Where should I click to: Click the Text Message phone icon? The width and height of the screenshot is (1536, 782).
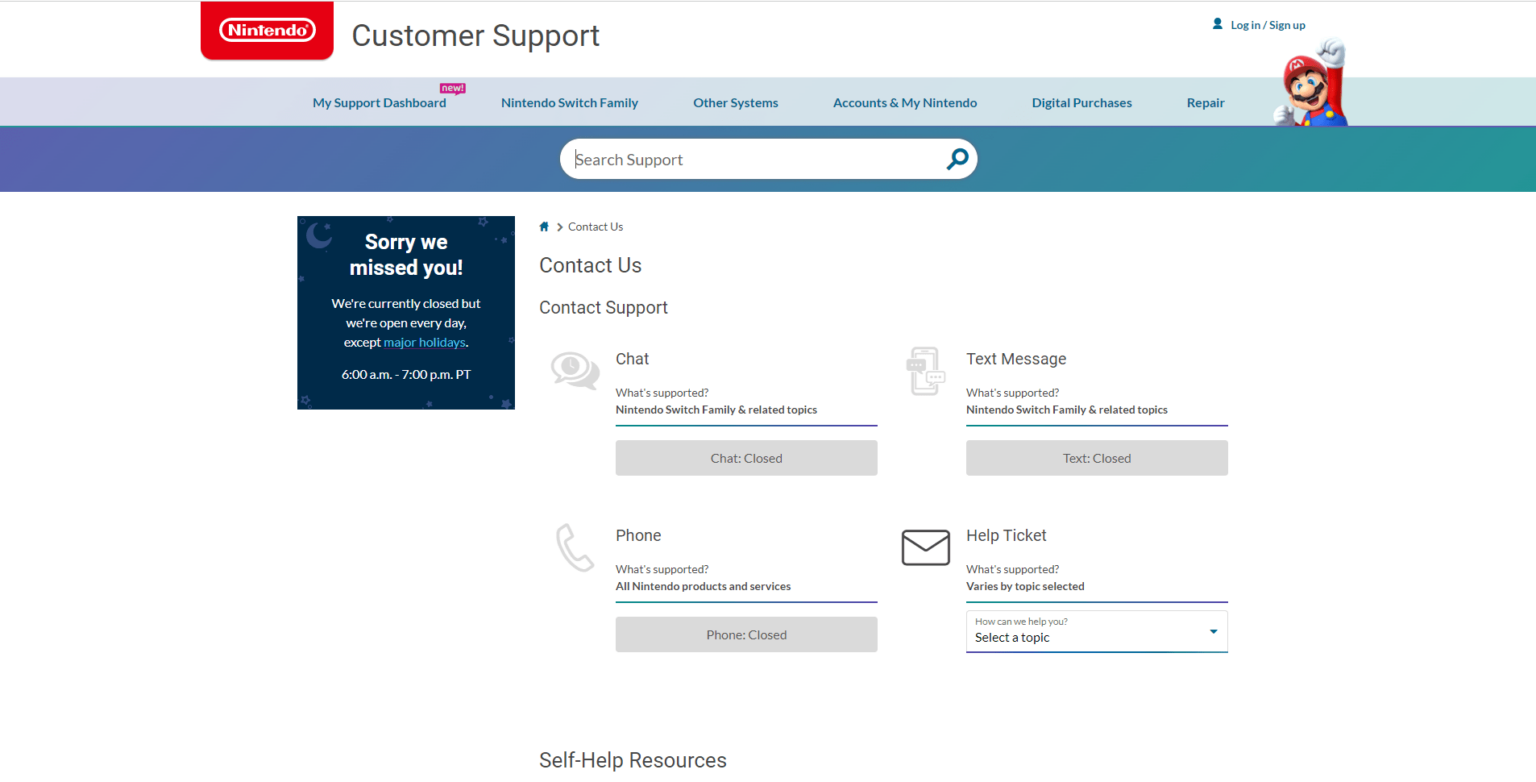[925, 371]
